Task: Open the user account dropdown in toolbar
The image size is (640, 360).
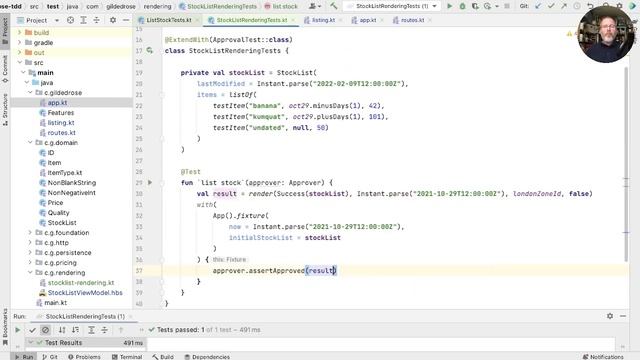Action: (x=314, y=6)
